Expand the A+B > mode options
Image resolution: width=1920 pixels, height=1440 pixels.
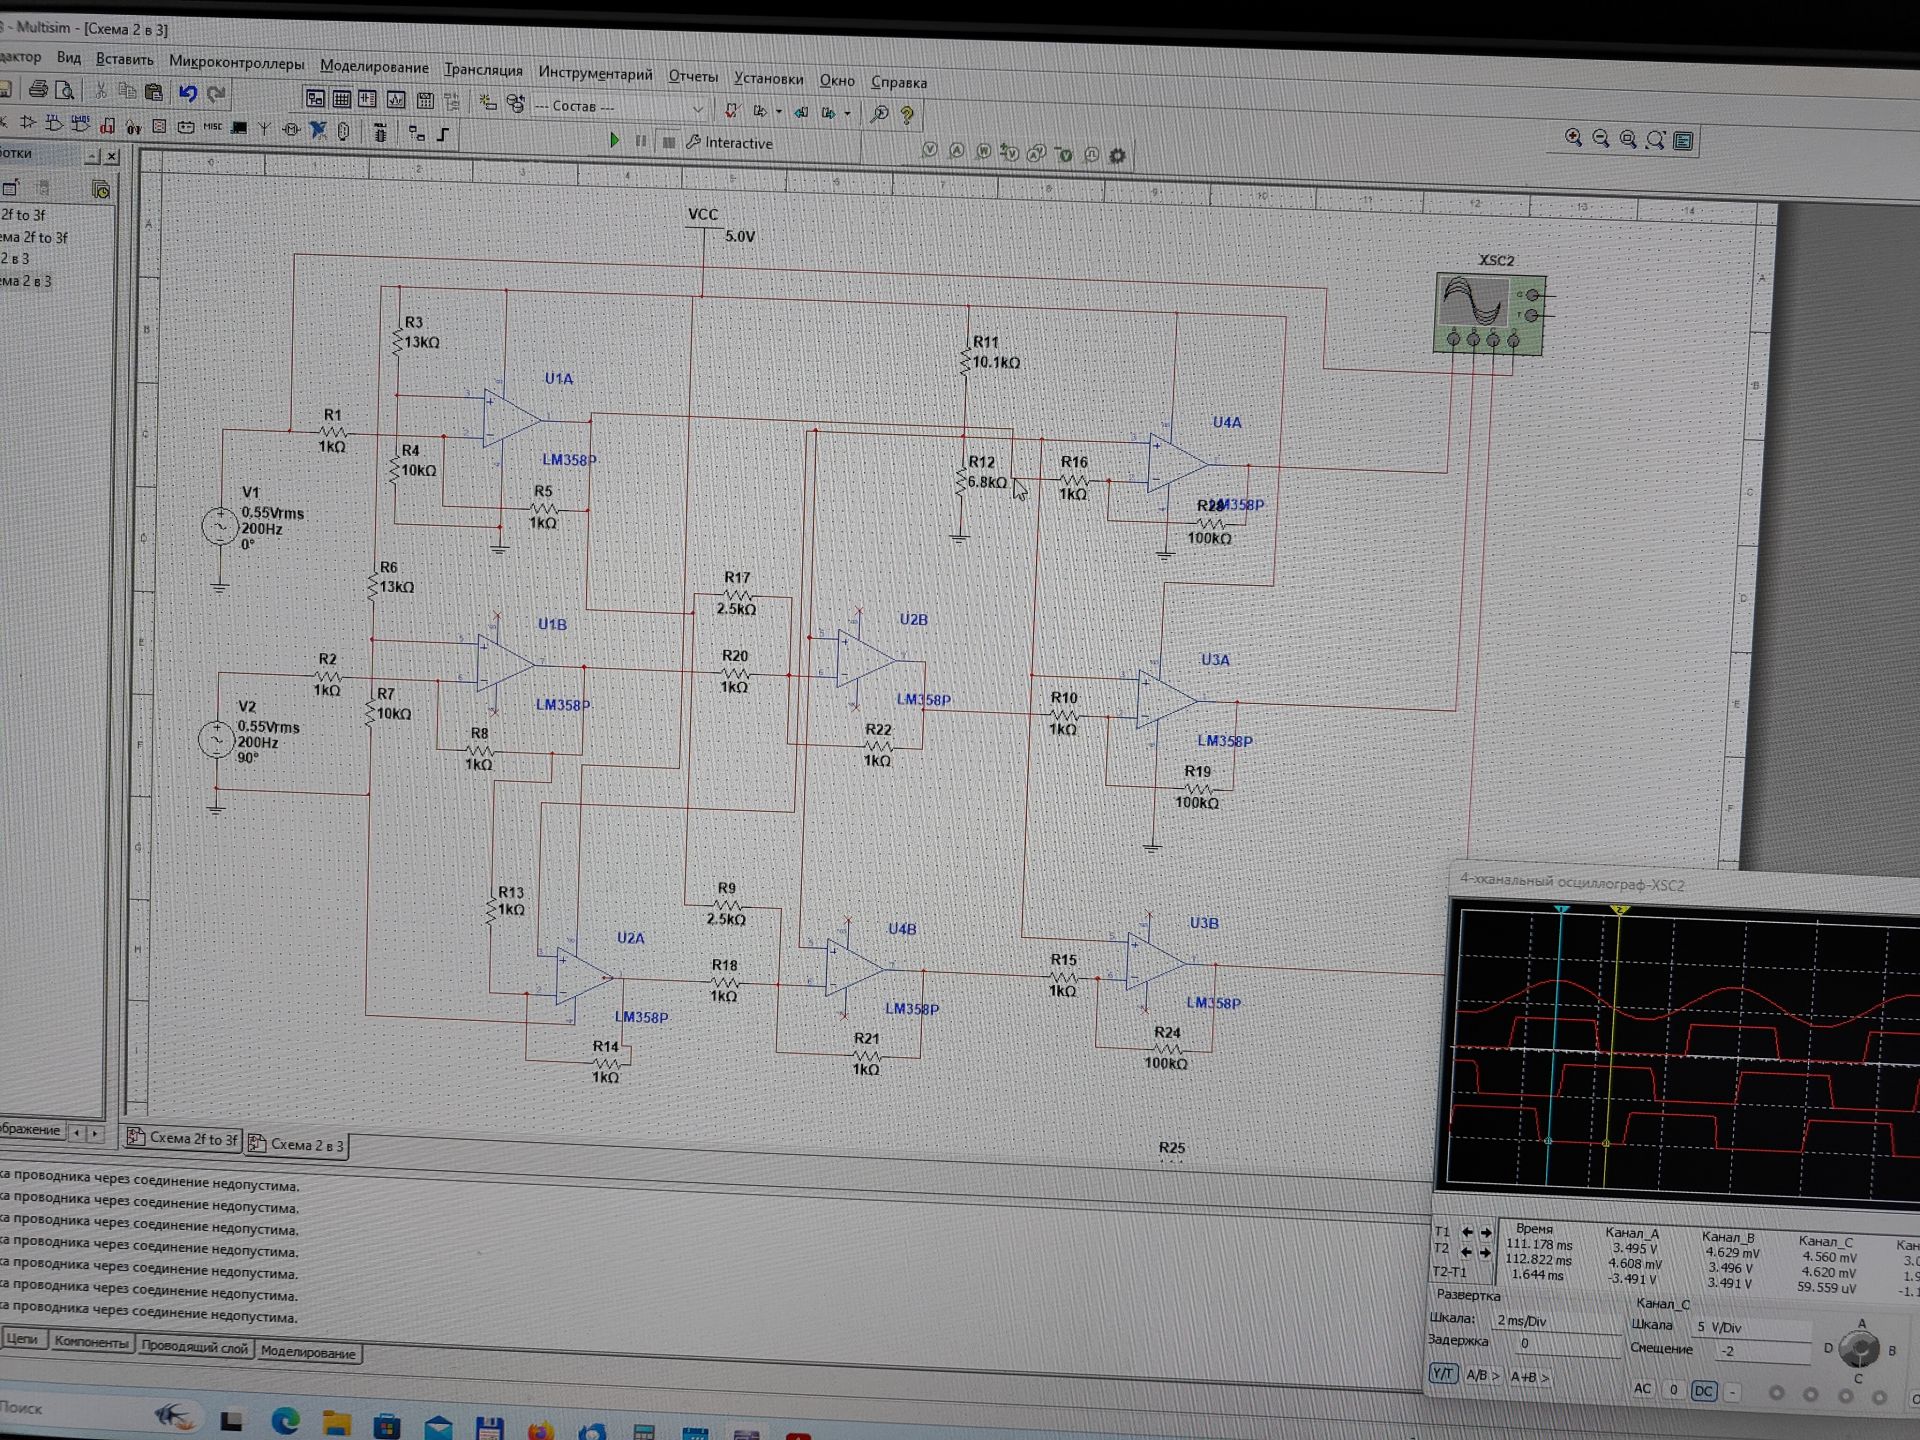pyautogui.click(x=1529, y=1378)
